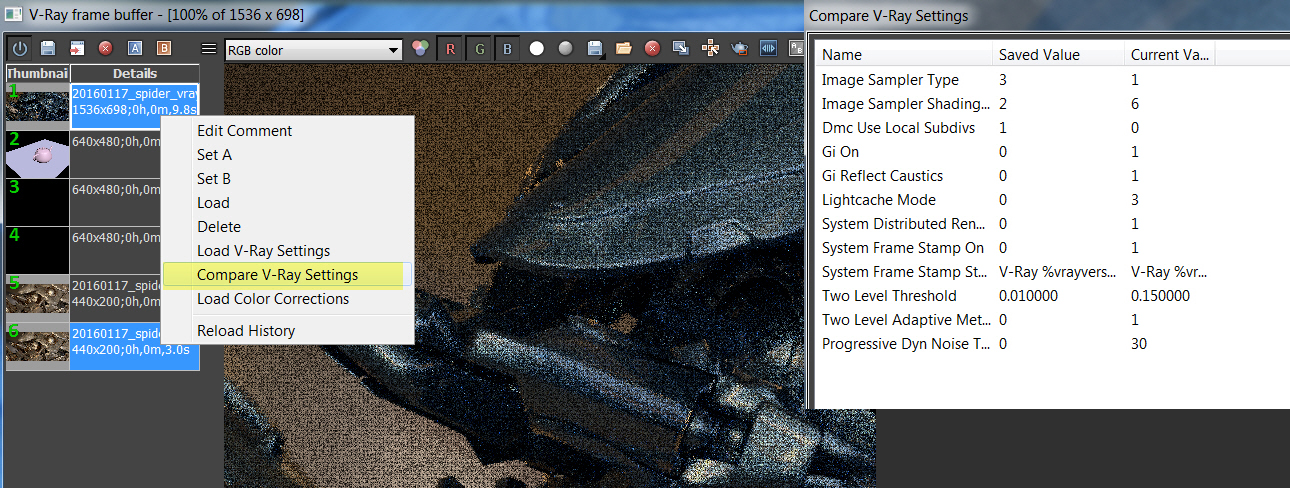Save image to history via floppy icon
Screen dimensions: 1290x488
pos(47,48)
